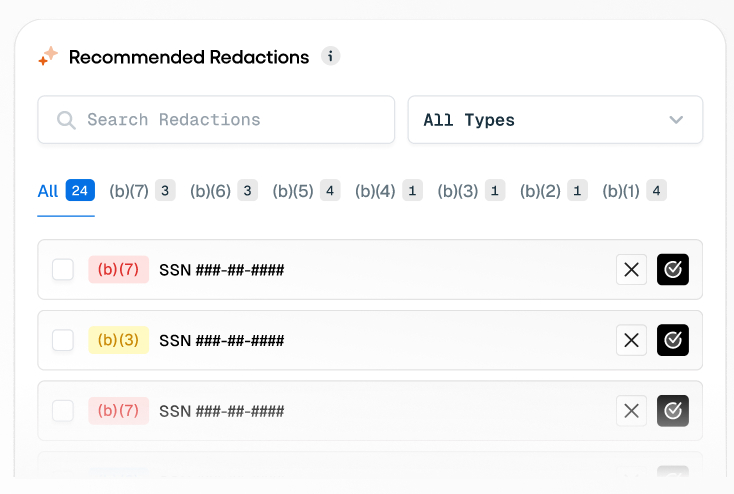
Task: Expand the type filter using the chevron arrow
Action: tap(676, 120)
